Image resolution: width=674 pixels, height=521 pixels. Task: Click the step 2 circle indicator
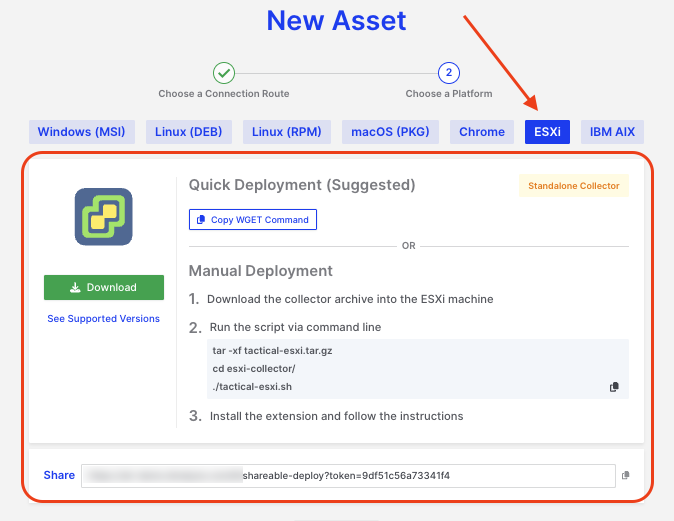click(x=449, y=72)
